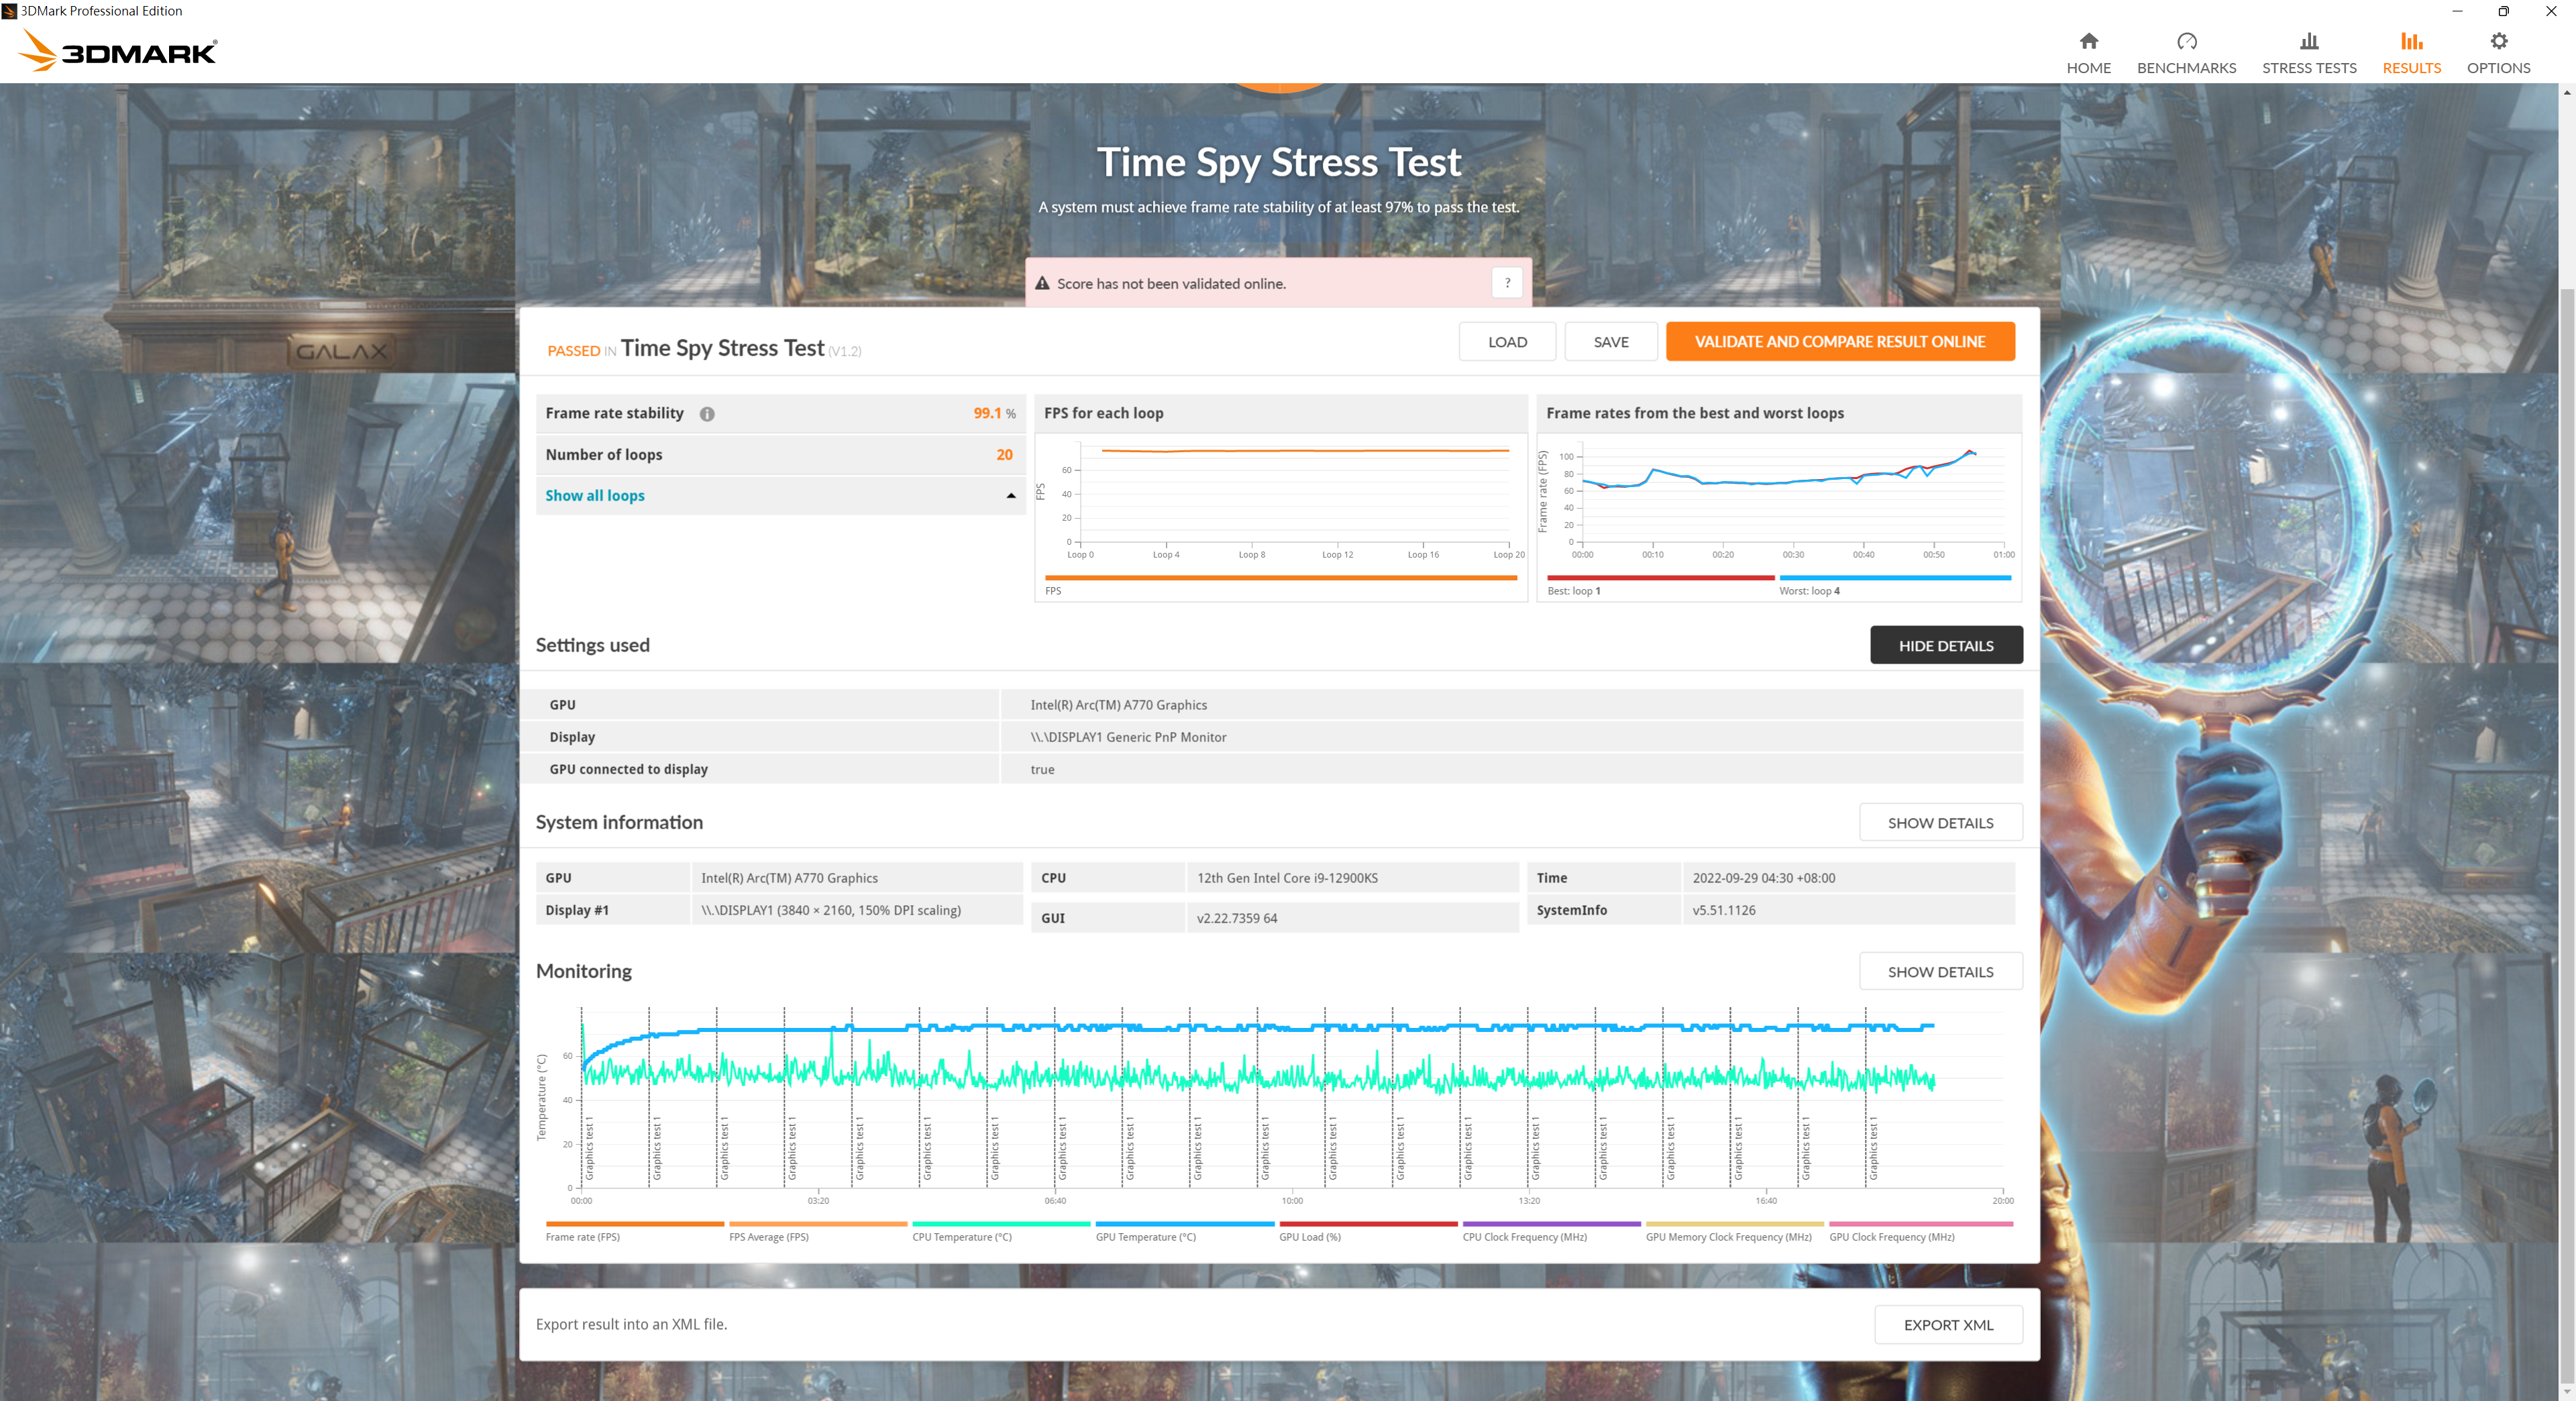This screenshot has height=1401, width=2576.
Task: Toggle the CPU Clock Frequency legend swatch
Action: coord(1552,1224)
